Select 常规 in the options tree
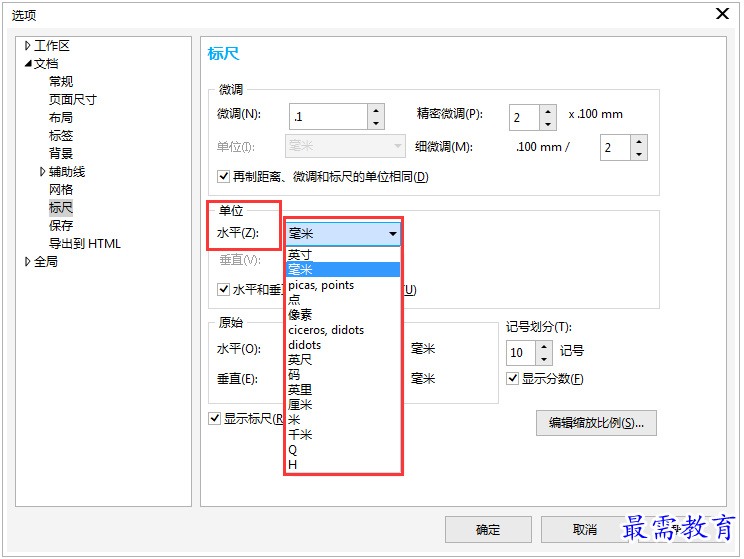 (61, 82)
